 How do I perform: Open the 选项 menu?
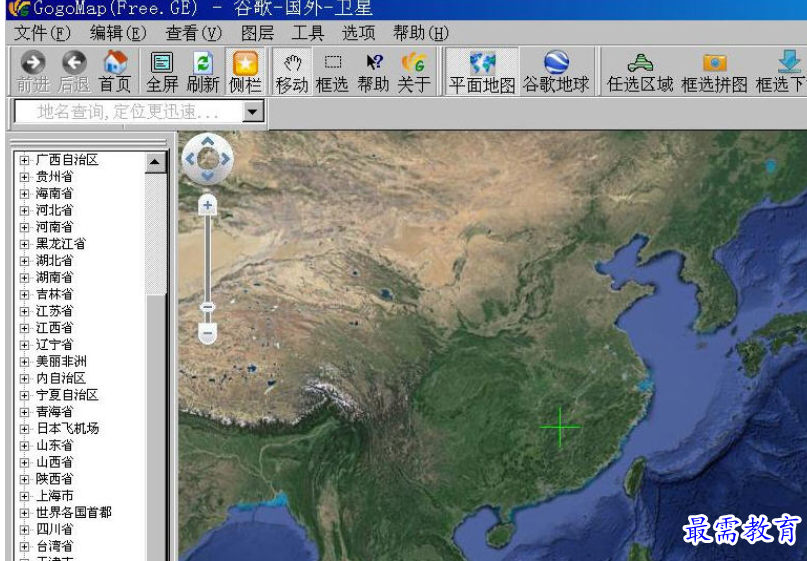click(358, 33)
